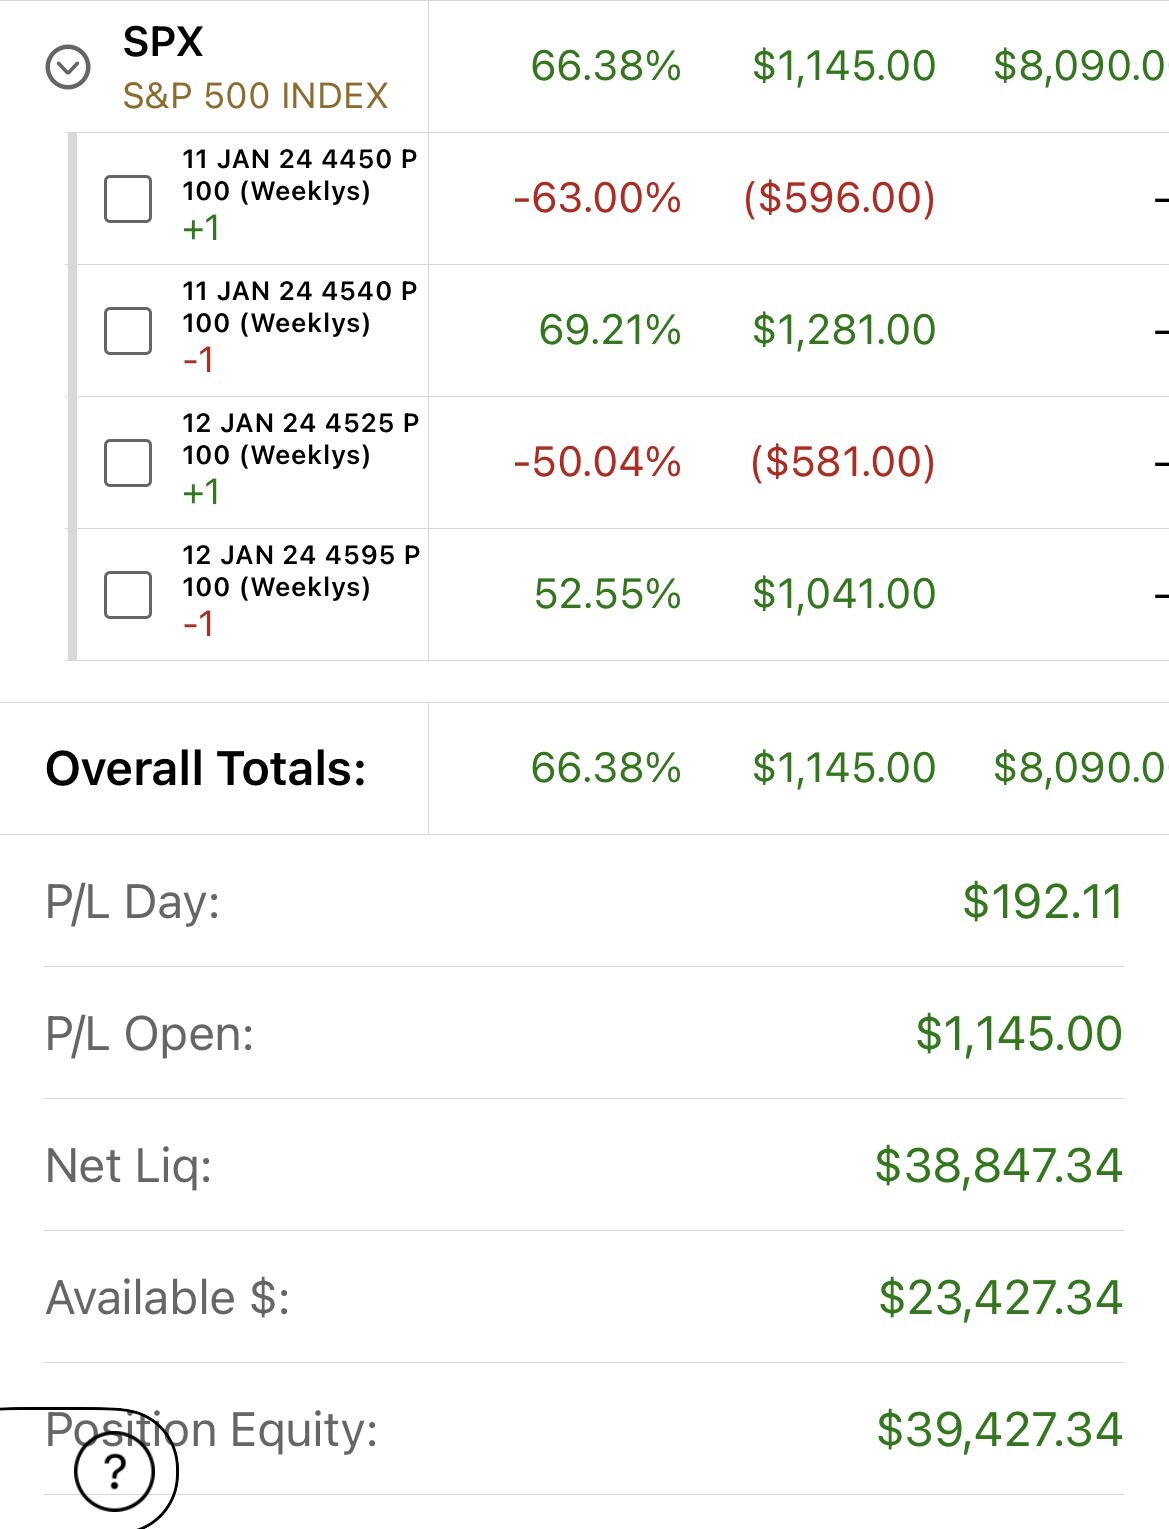
Task: Tap the ($581.00) loss value
Action: 843,462
